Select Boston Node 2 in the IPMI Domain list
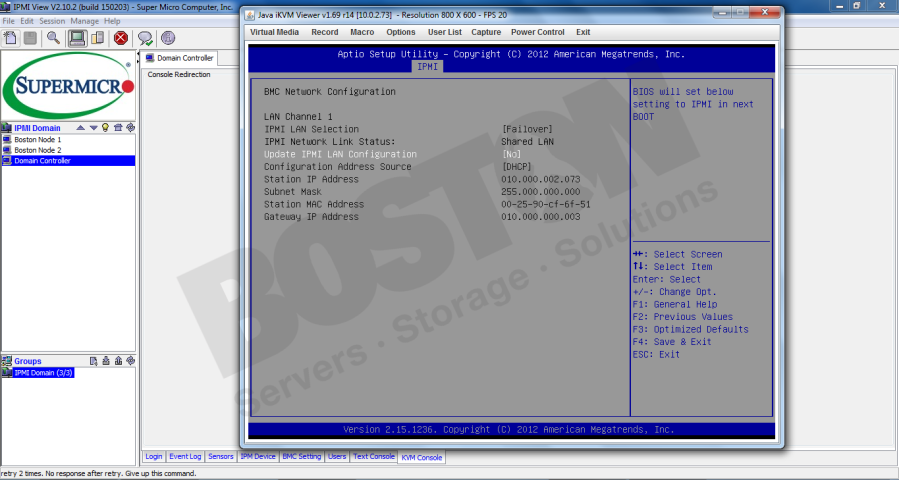The height and width of the screenshot is (480, 899). [x=37, y=150]
